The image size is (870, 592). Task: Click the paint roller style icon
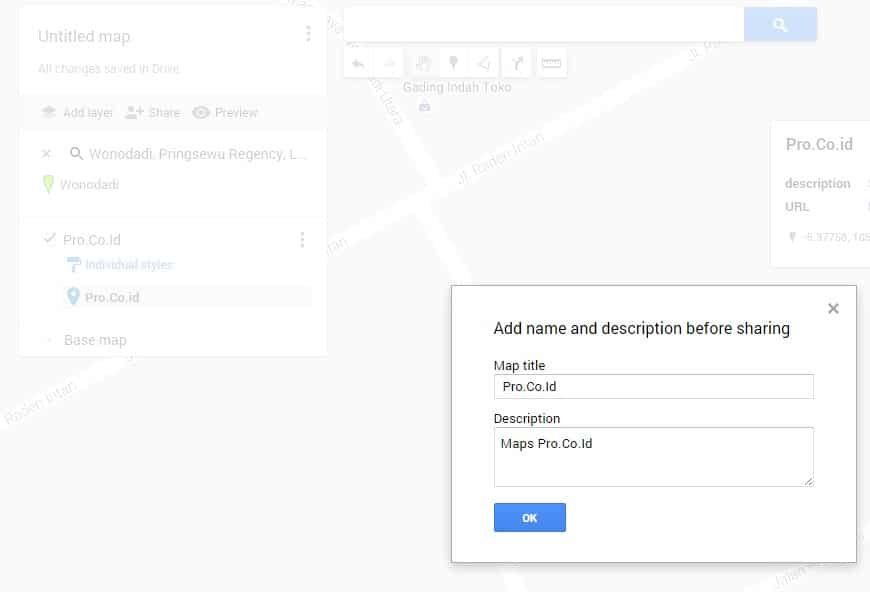[73, 265]
